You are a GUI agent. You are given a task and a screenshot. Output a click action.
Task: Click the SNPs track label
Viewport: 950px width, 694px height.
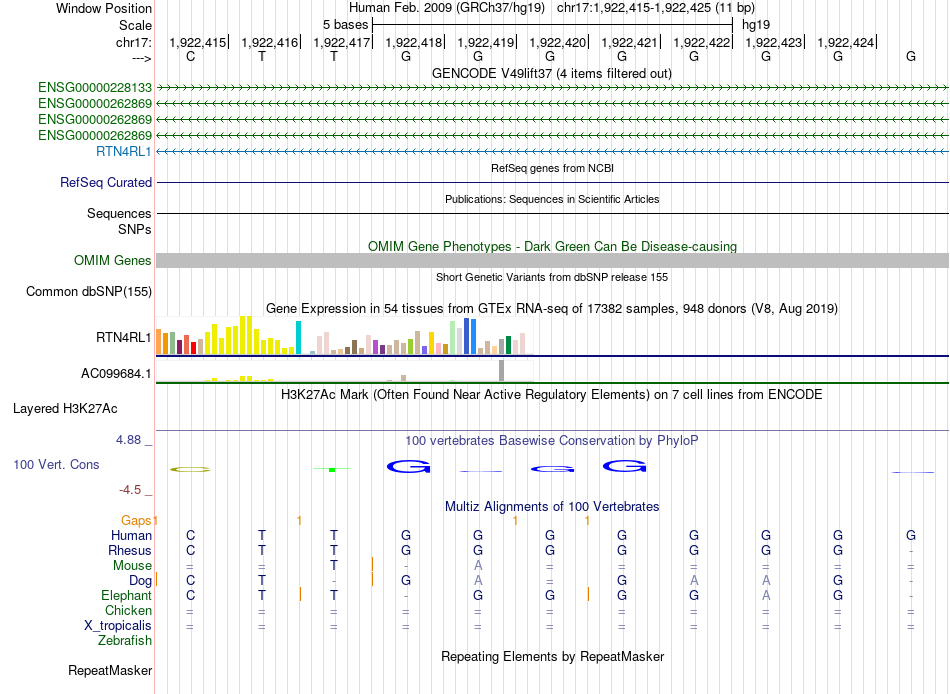point(135,229)
